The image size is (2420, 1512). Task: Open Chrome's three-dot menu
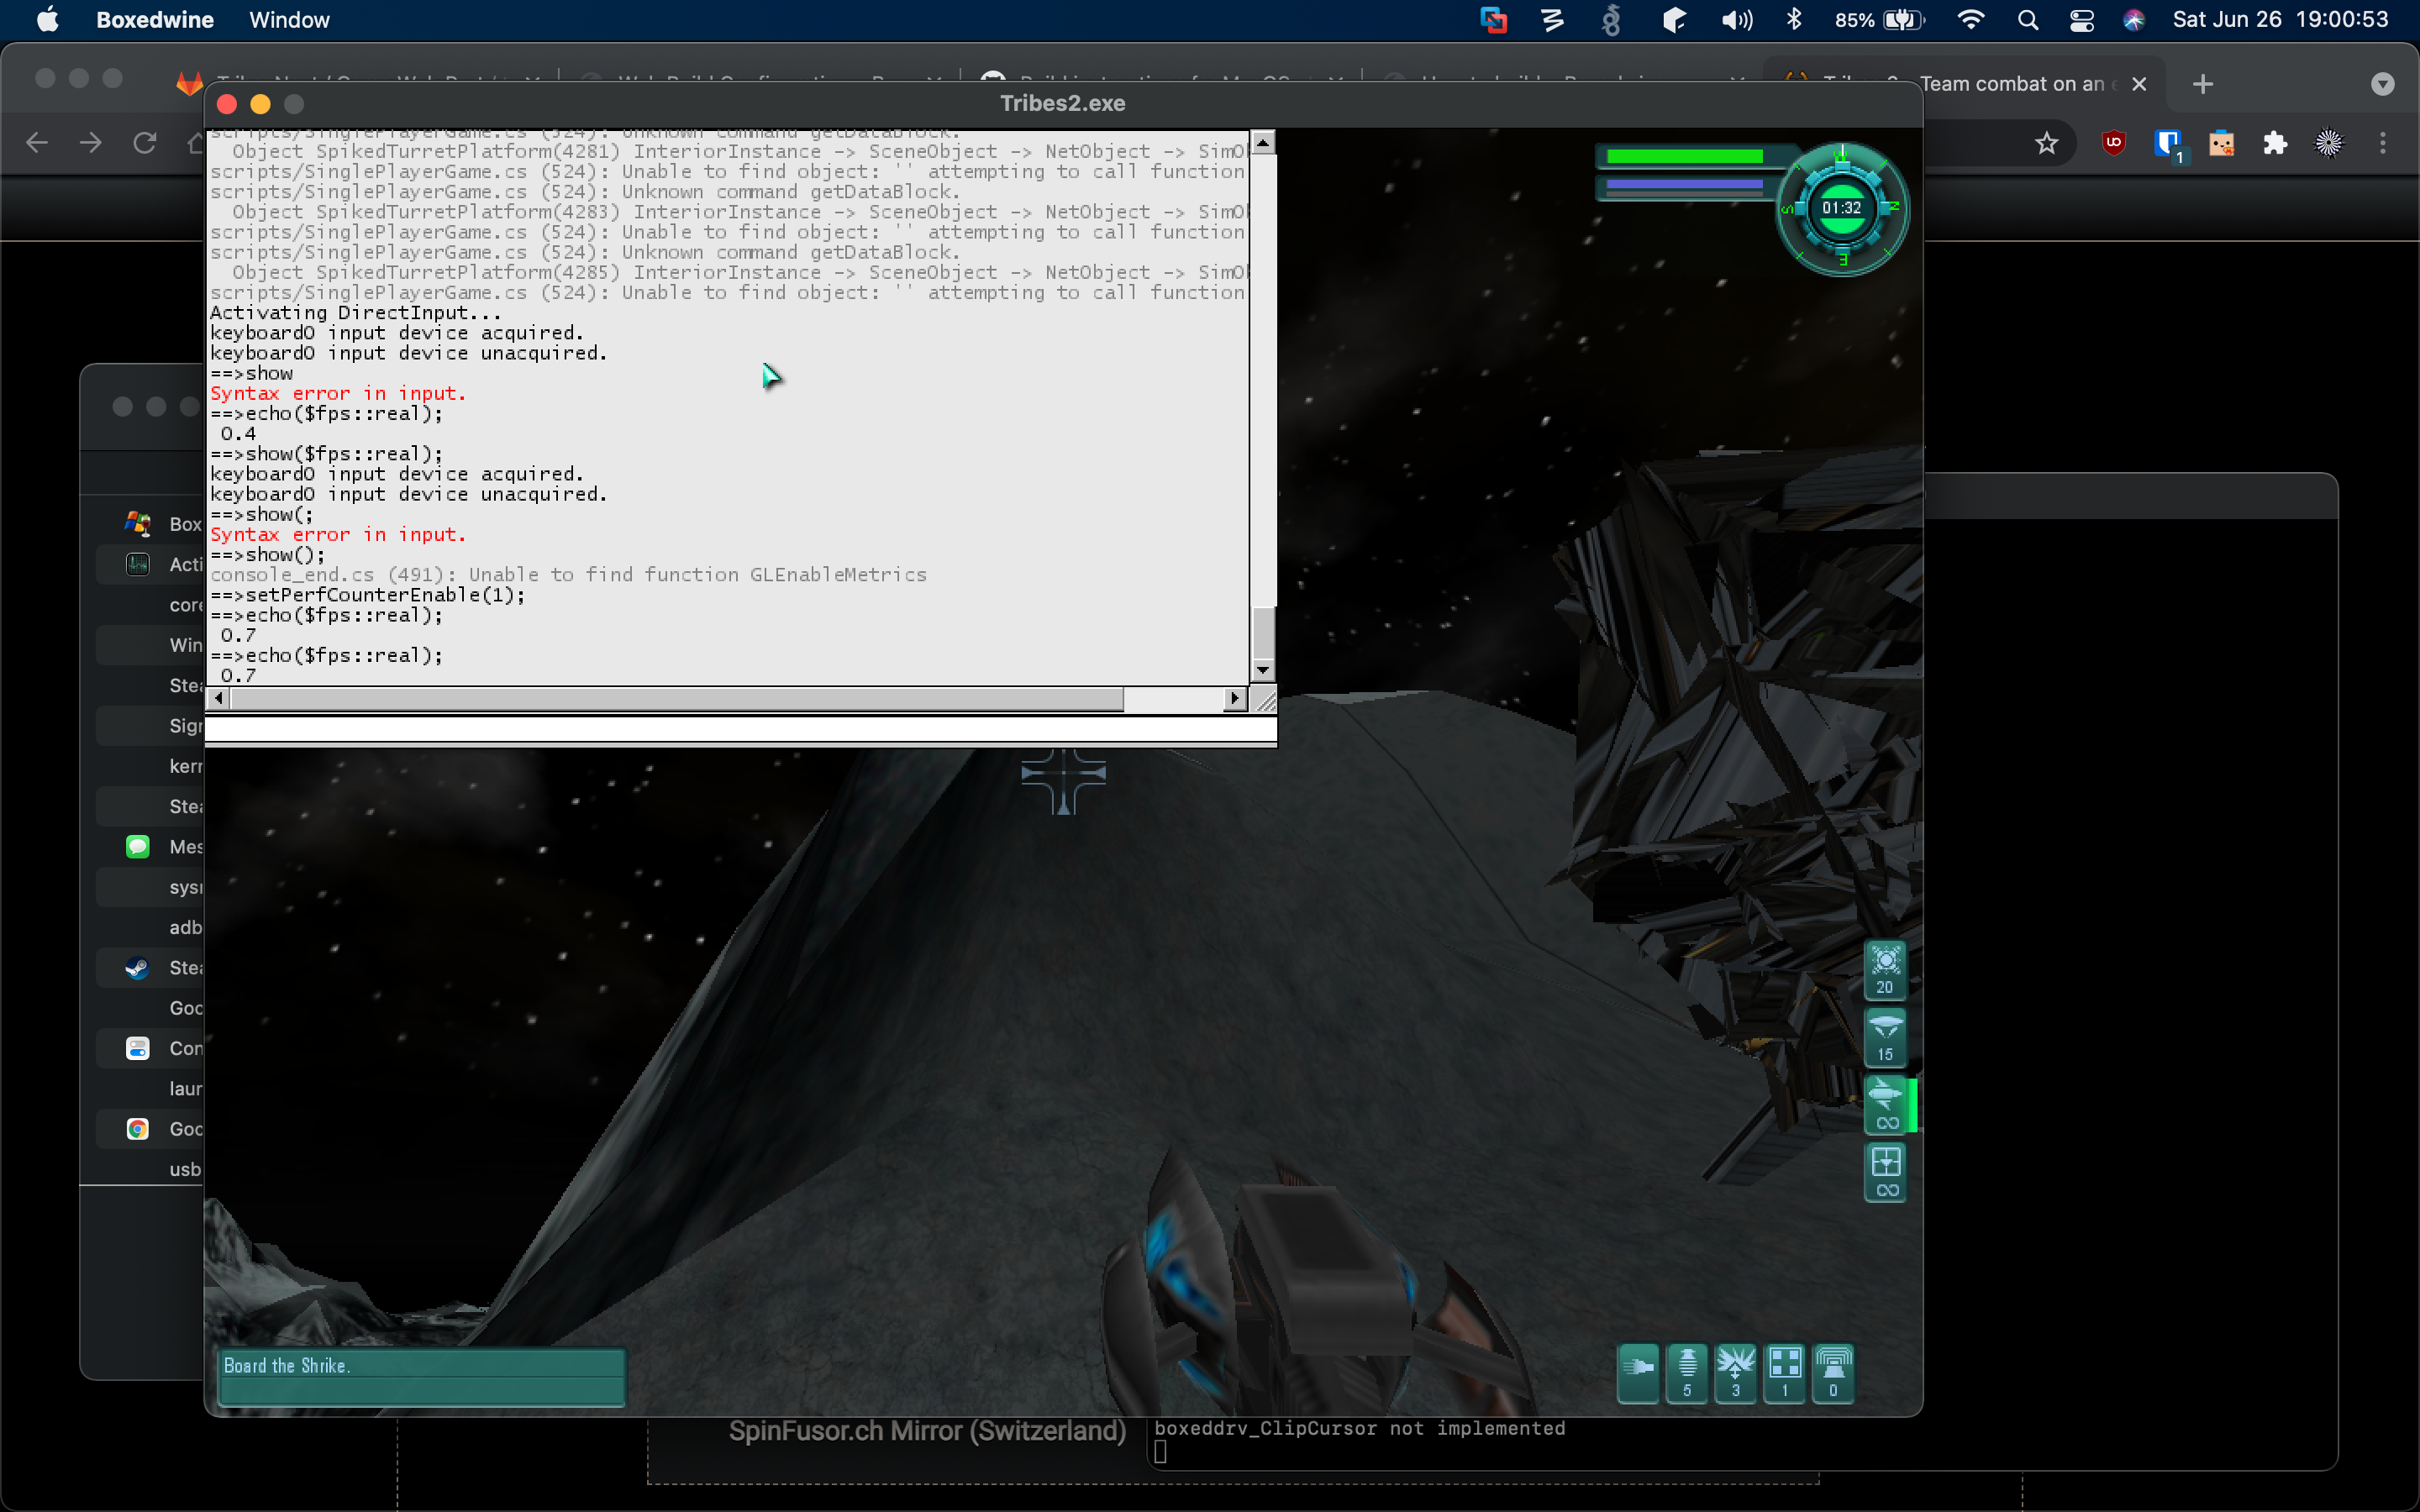click(2382, 143)
